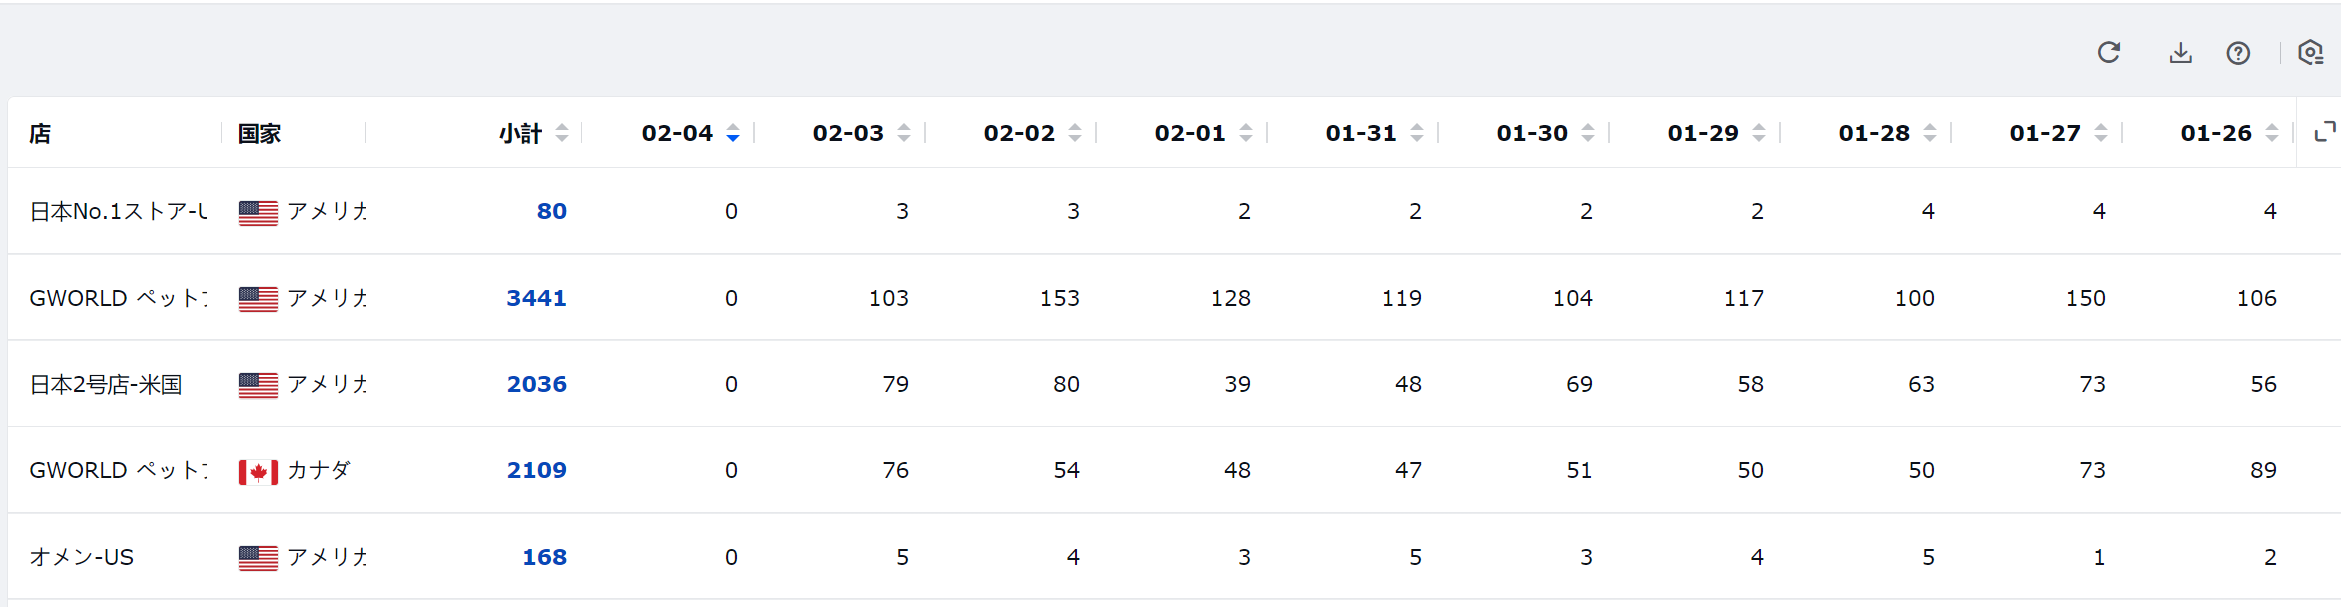Viewport: 2341px width, 607px height.
Task: Select the 日本No.1ストア row
Action: click(1174, 211)
